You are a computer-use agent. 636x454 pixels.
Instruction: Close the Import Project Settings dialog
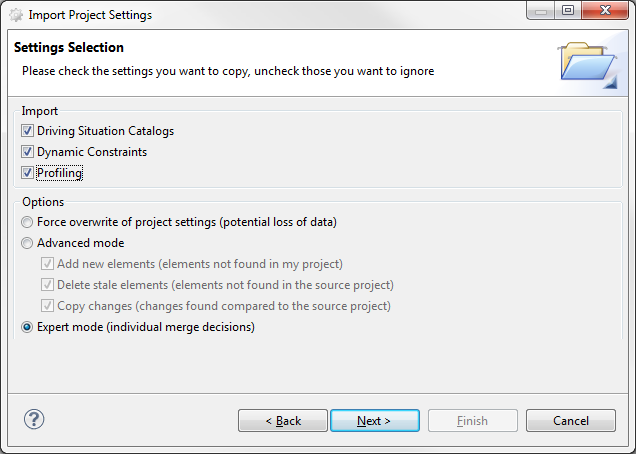click(x=604, y=11)
